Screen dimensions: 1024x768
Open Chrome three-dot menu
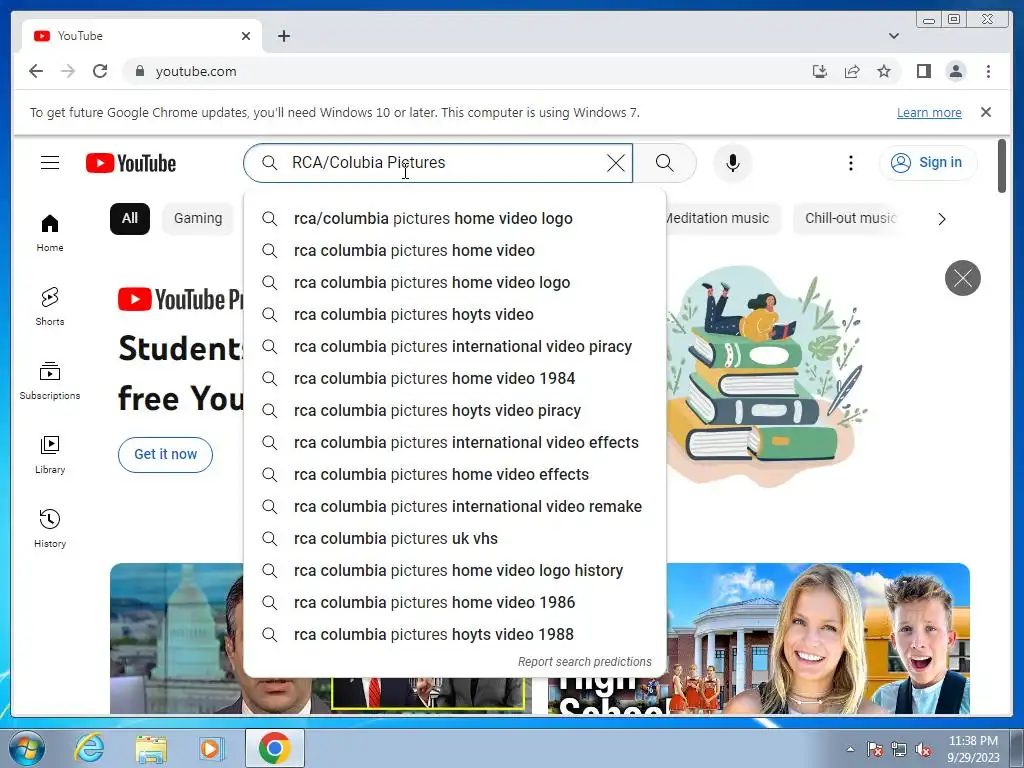pyautogui.click(x=988, y=71)
